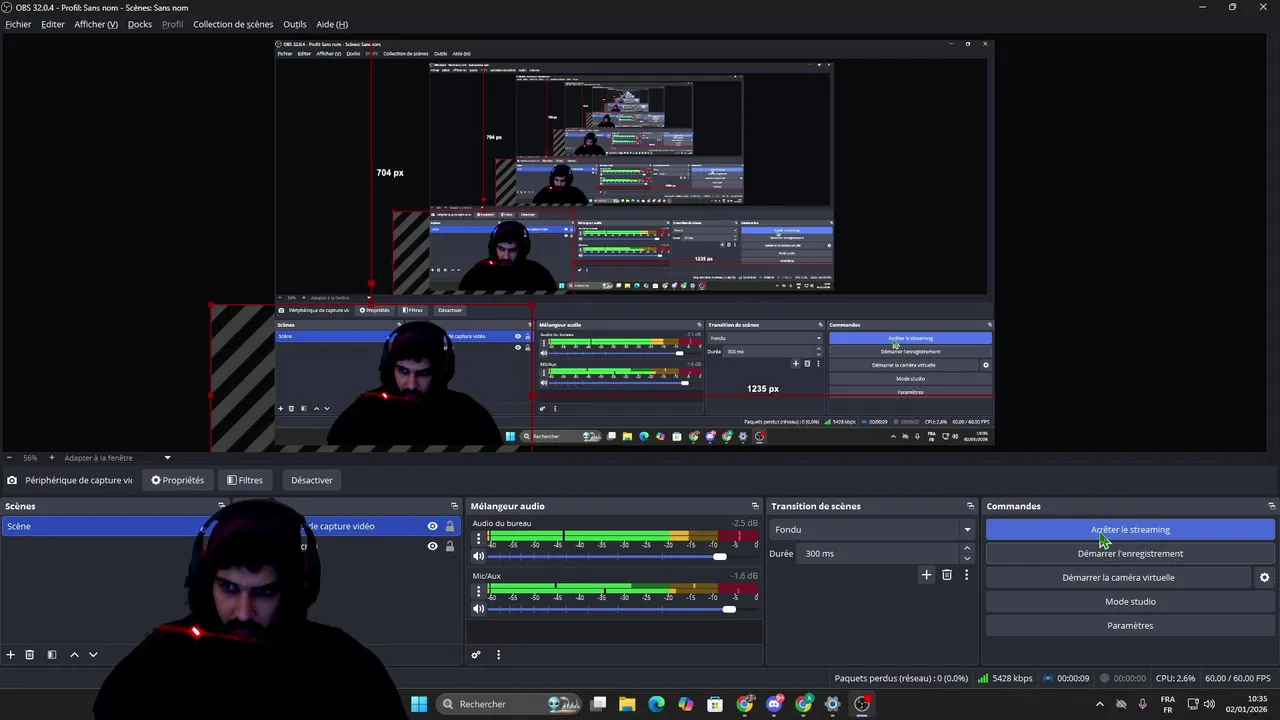
Task: Enable Mode studio
Action: coord(1130,601)
